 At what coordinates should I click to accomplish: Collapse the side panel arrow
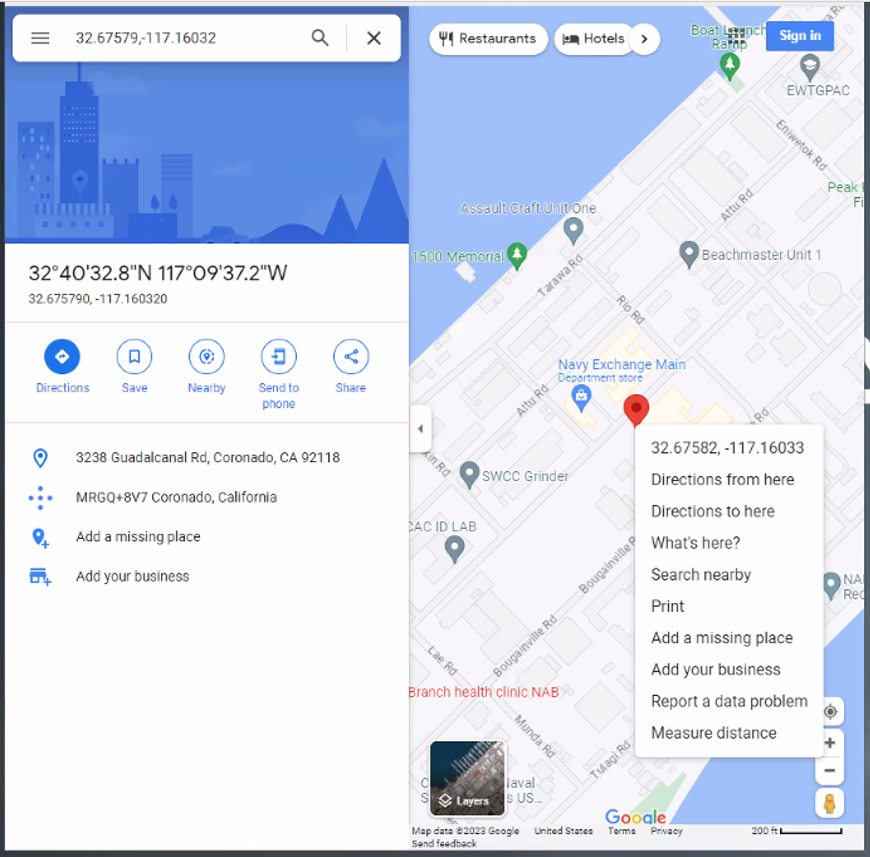point(421,428)
